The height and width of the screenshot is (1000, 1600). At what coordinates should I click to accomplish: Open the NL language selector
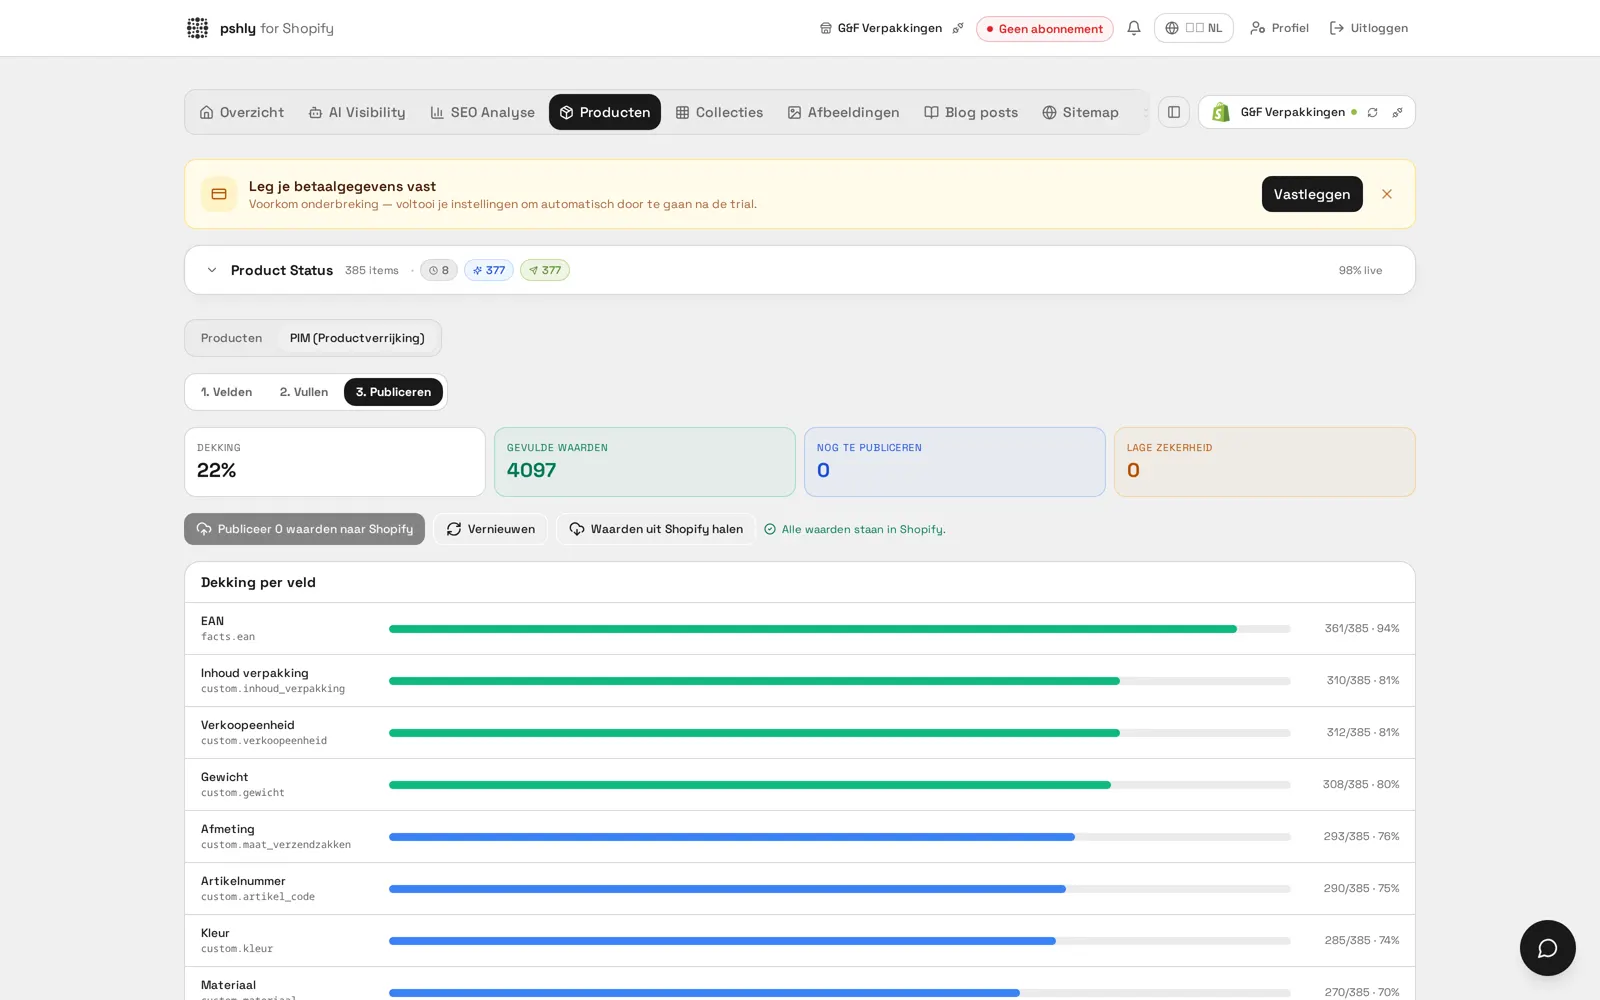1194,28
